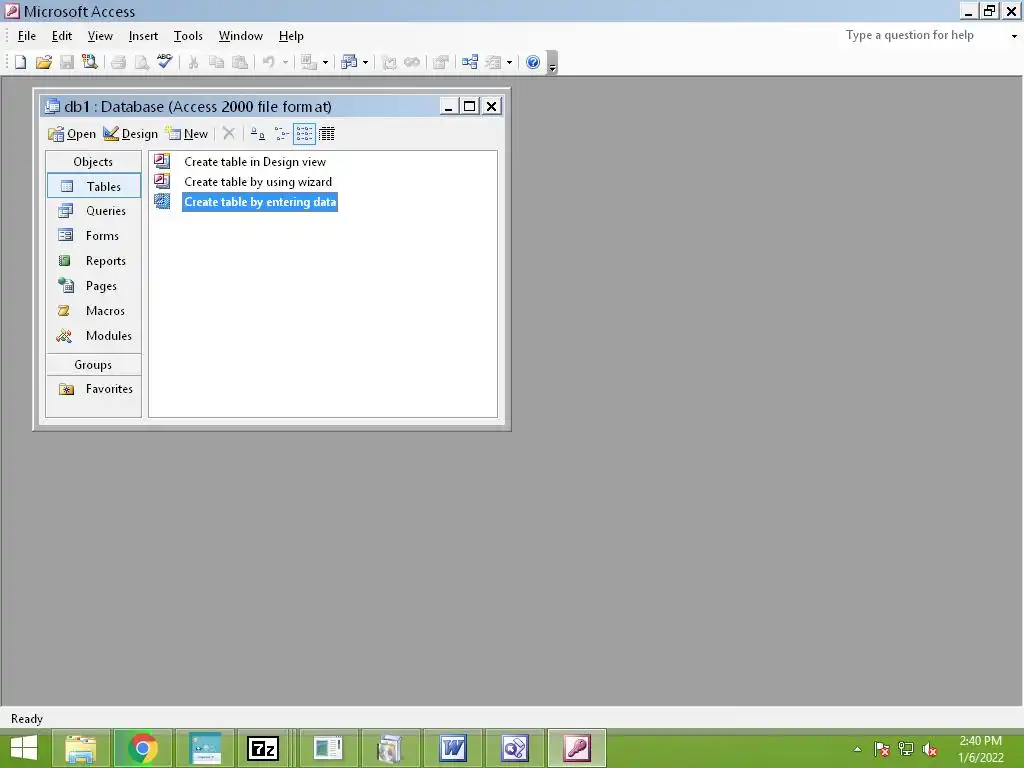
Task: Select Reports in the Objects list
Action: click(94, 261)
